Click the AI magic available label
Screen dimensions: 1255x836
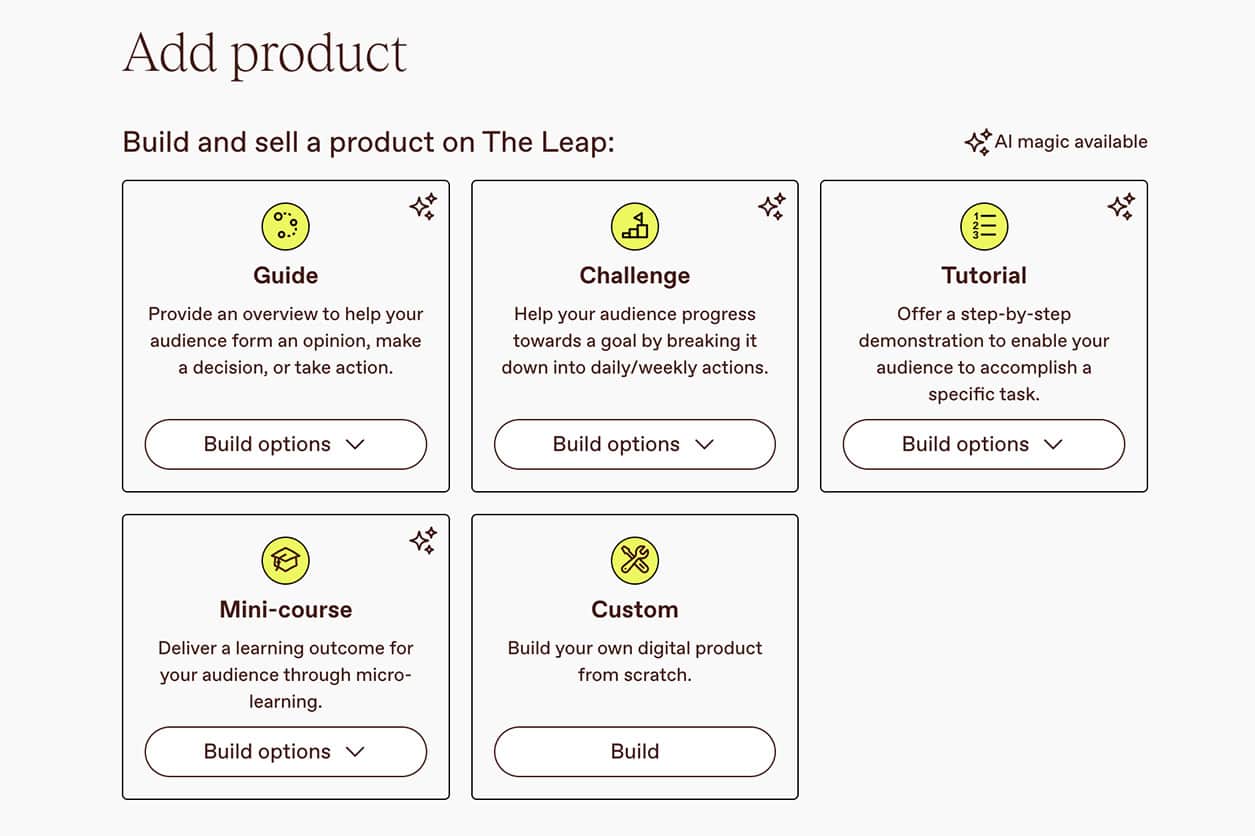(x=1071, y=141)
